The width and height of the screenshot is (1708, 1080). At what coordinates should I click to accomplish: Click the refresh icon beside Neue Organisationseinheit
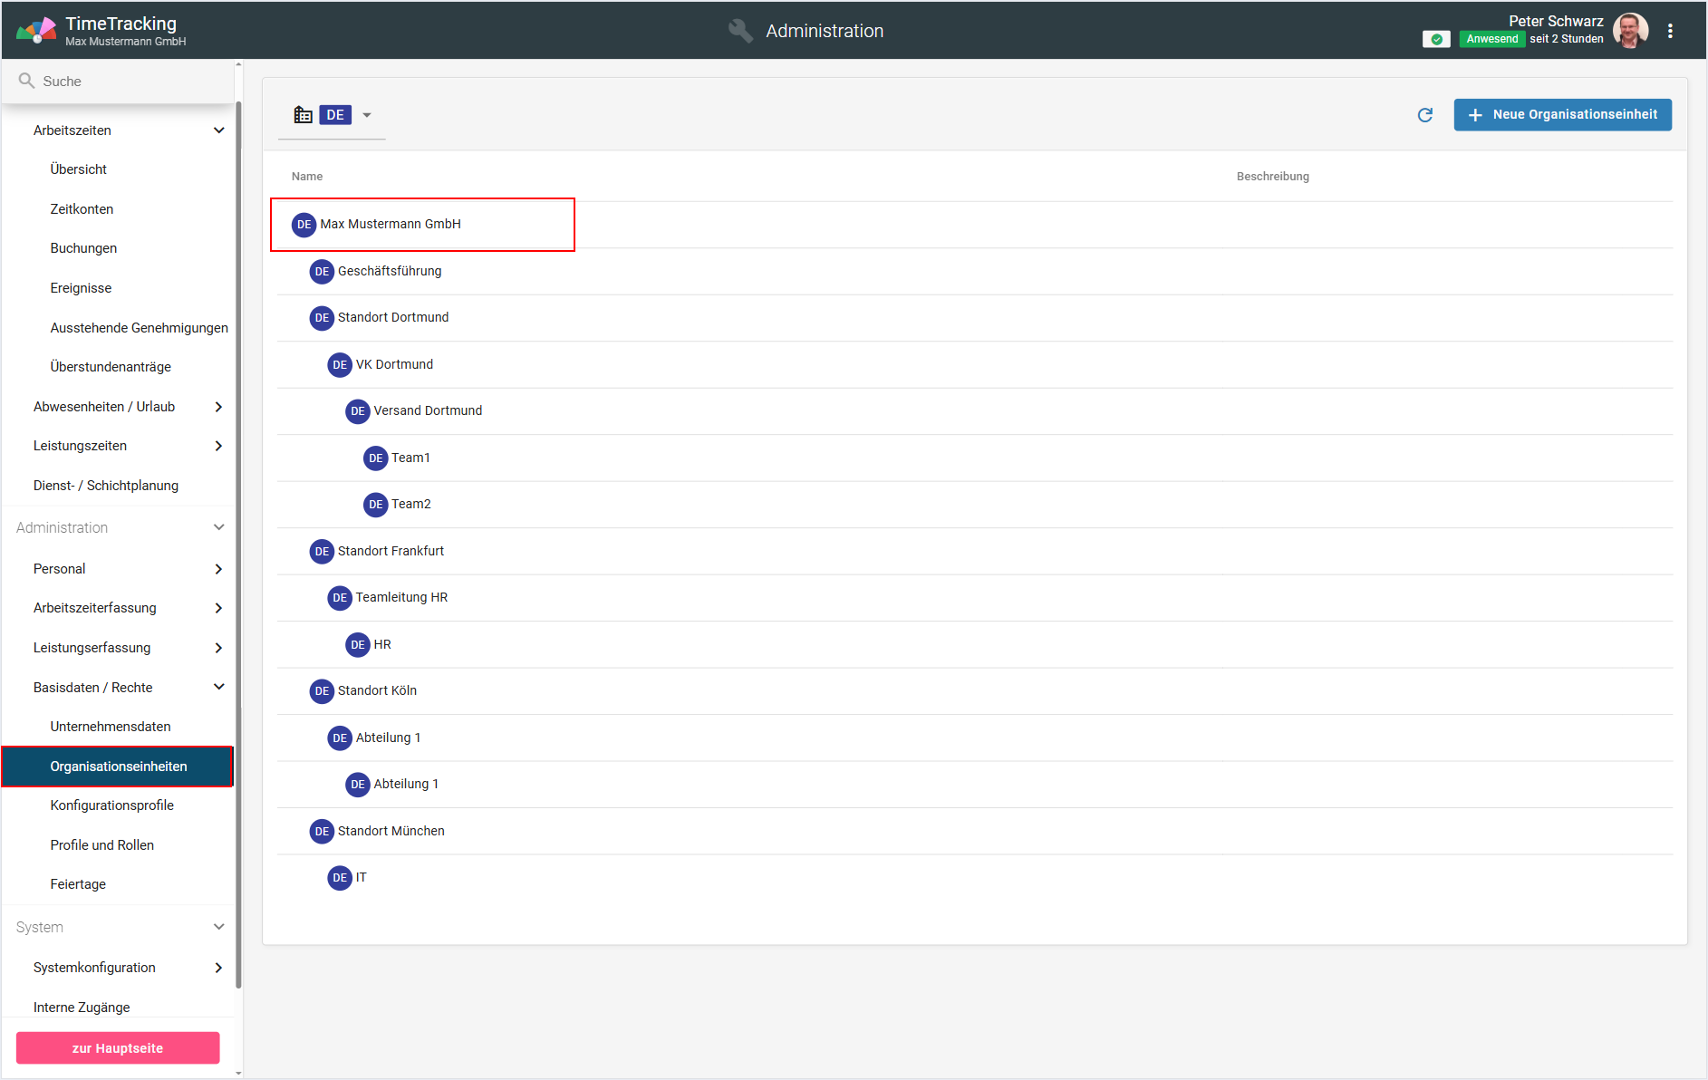1425,115
